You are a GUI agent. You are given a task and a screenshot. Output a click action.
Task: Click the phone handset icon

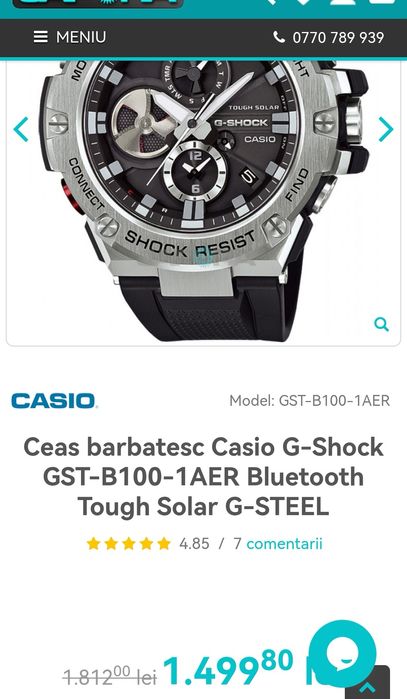280,37
